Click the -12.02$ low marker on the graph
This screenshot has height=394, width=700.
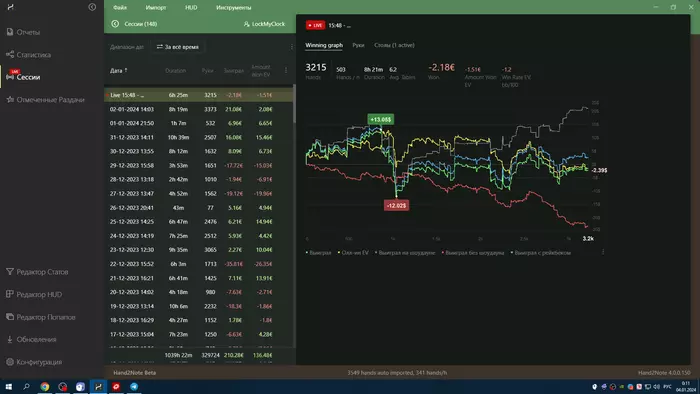click(x=396, y=206)
